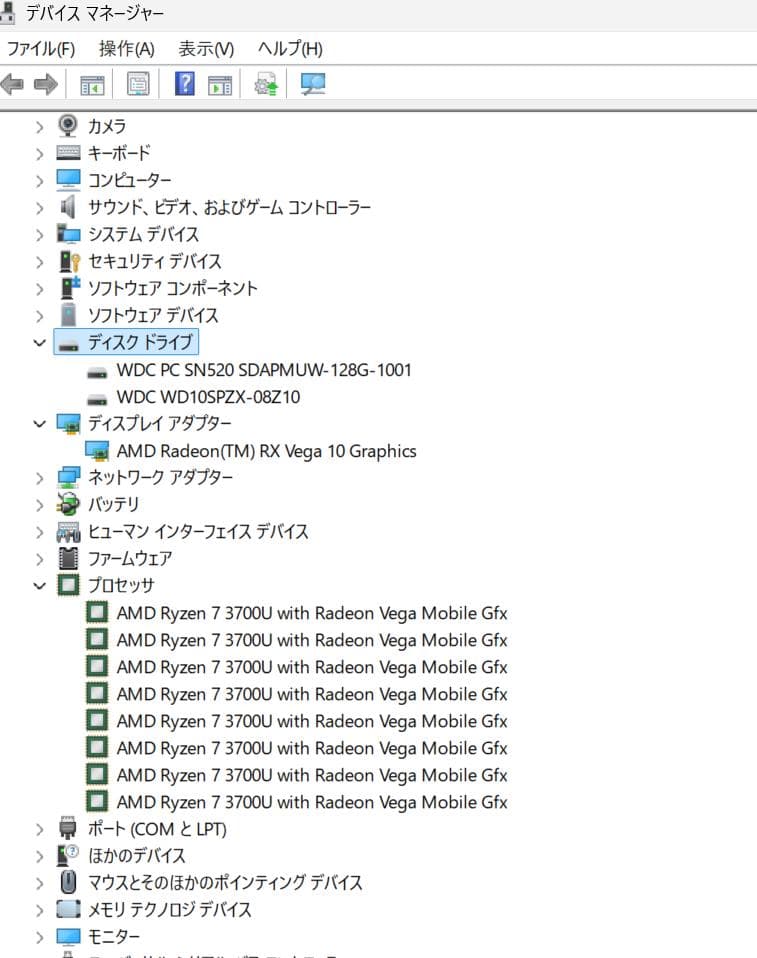Show or hide console tree toolbar icon
The height and width of the screenshot is (958, 757).
coord(93,84)
